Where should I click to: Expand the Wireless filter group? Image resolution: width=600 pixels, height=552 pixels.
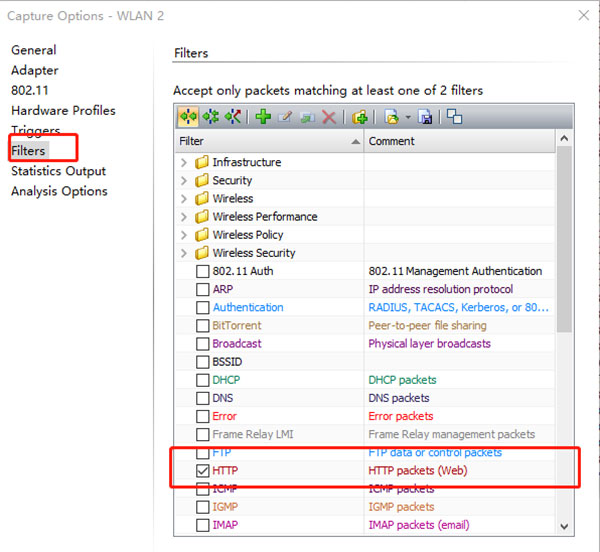pyautogui.click(x=184, y=199)
